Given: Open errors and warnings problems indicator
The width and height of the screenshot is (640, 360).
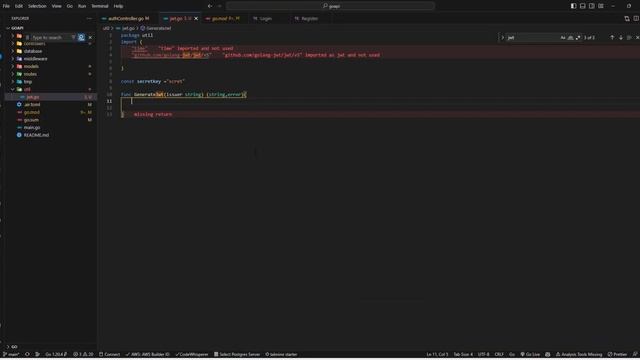Looking at the screenshot, I should pyautogui.click(x=83, y=354).
